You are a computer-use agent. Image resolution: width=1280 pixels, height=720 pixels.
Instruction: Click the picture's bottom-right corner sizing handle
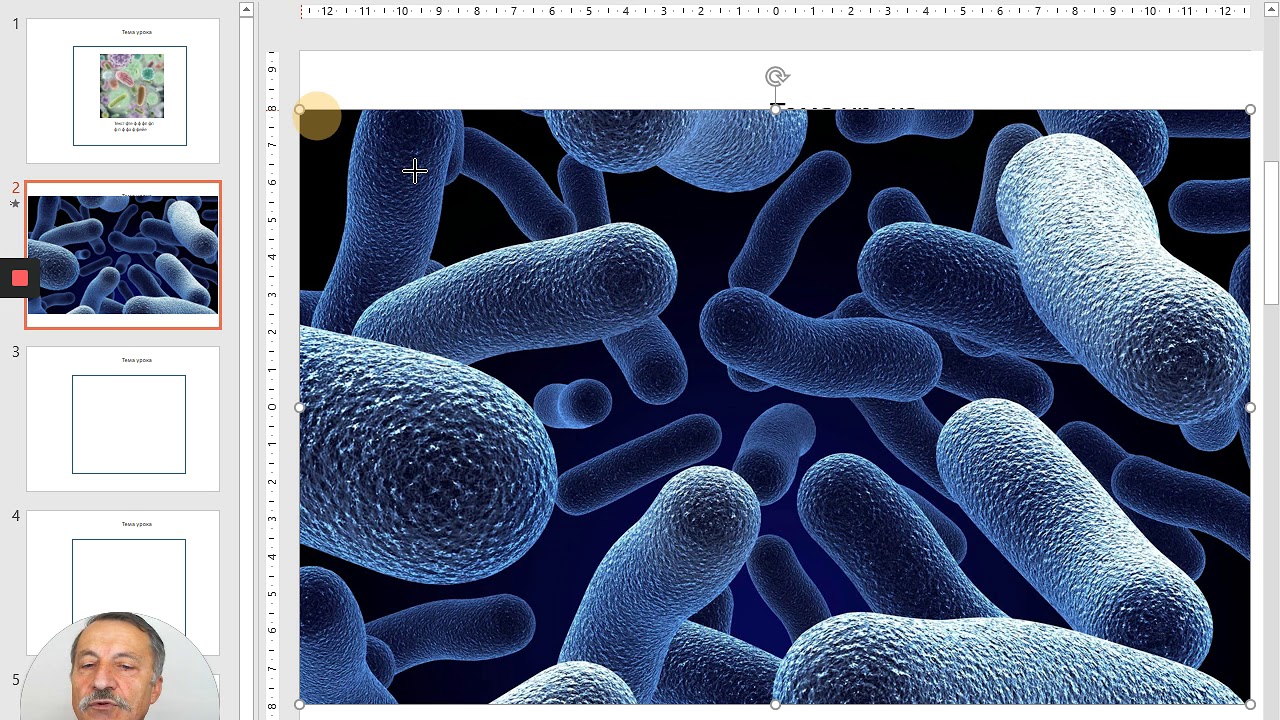(x=1250, y=704)
